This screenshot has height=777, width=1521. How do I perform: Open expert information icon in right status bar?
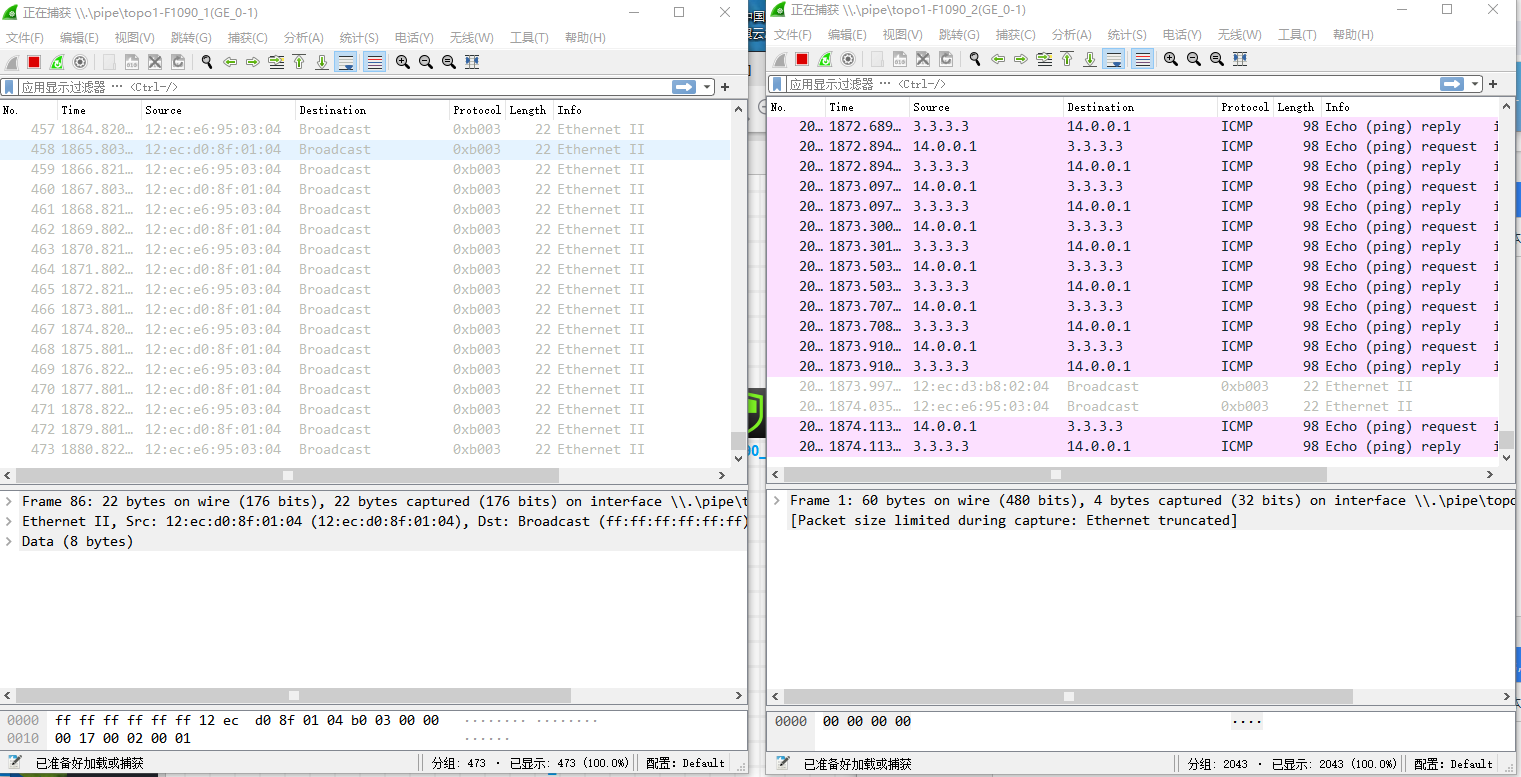[784, 762]
